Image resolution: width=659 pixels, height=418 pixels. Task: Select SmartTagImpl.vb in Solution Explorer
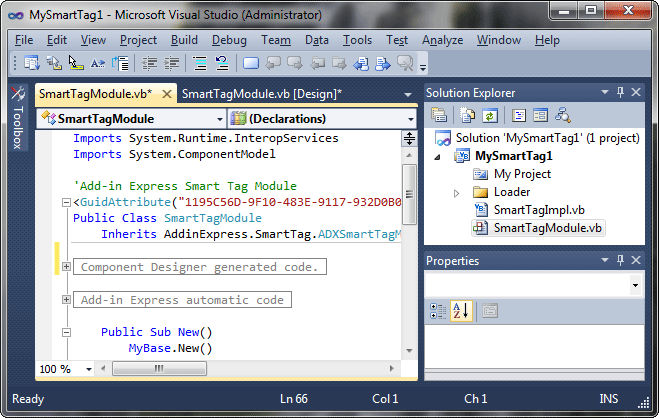(539, 210)
